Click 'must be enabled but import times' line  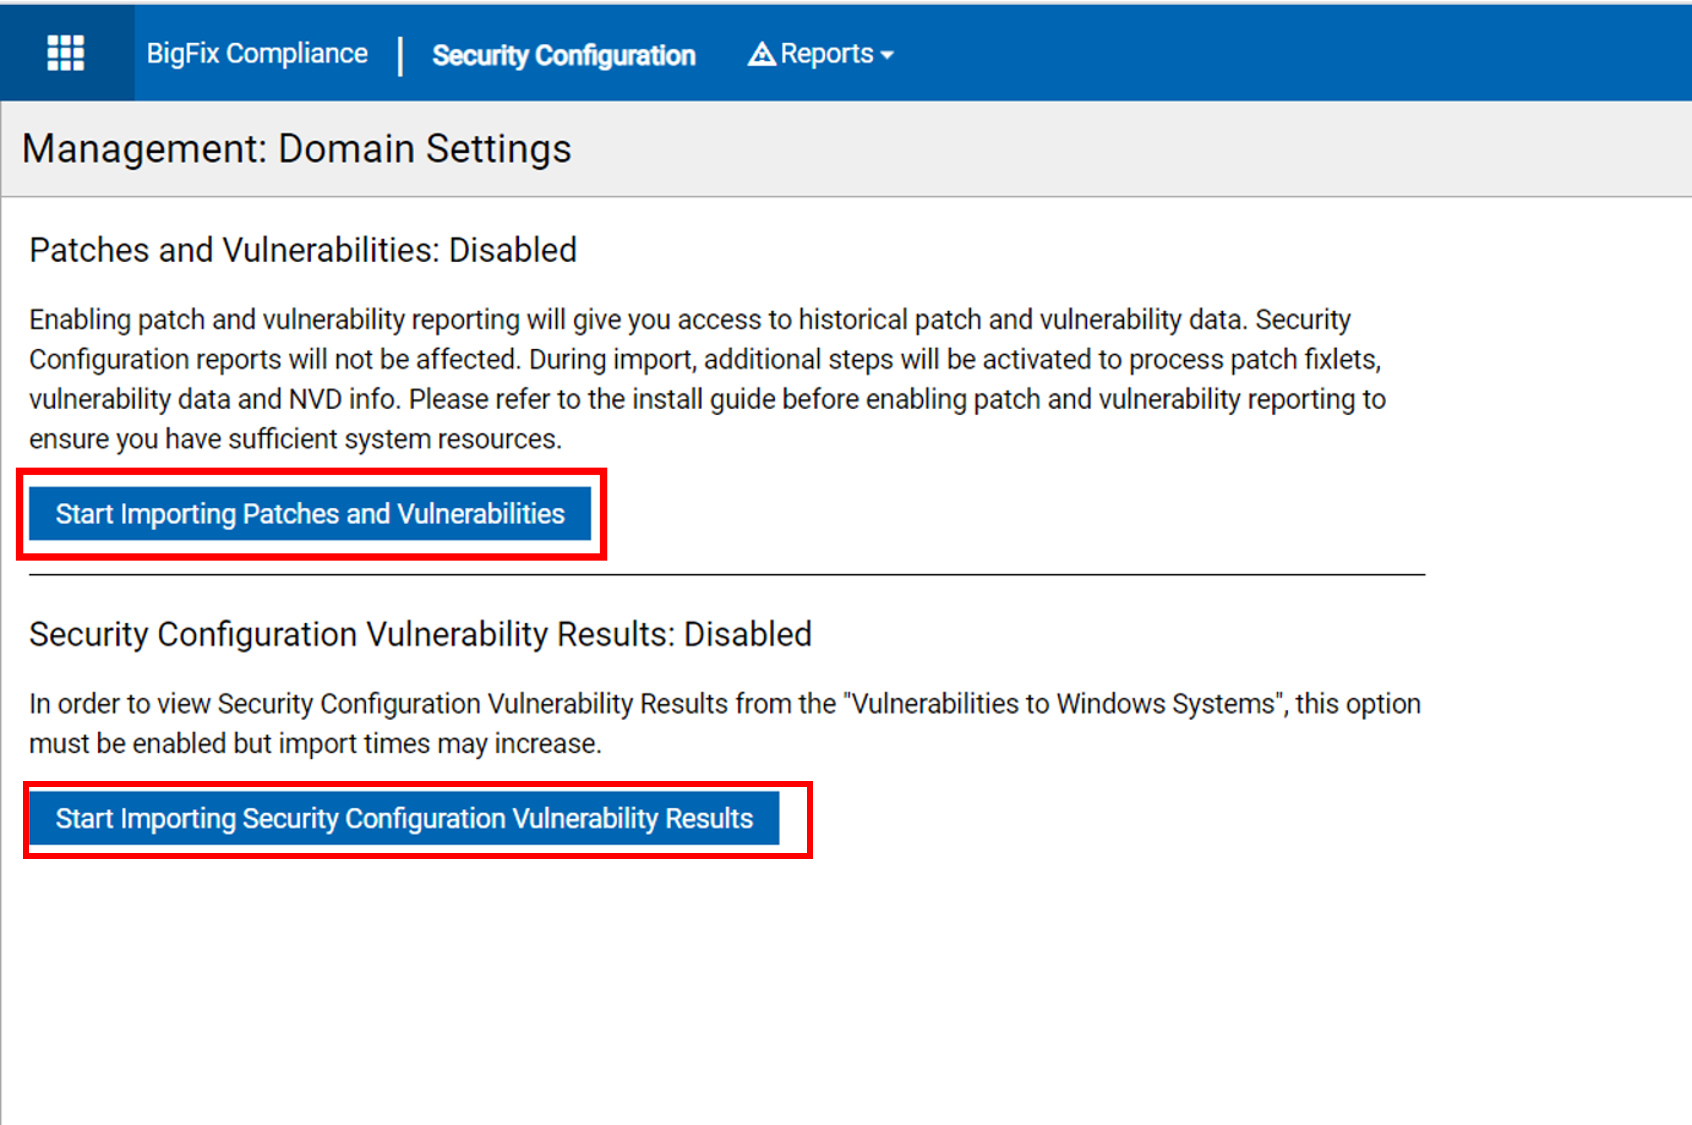[x=315, y=744]
